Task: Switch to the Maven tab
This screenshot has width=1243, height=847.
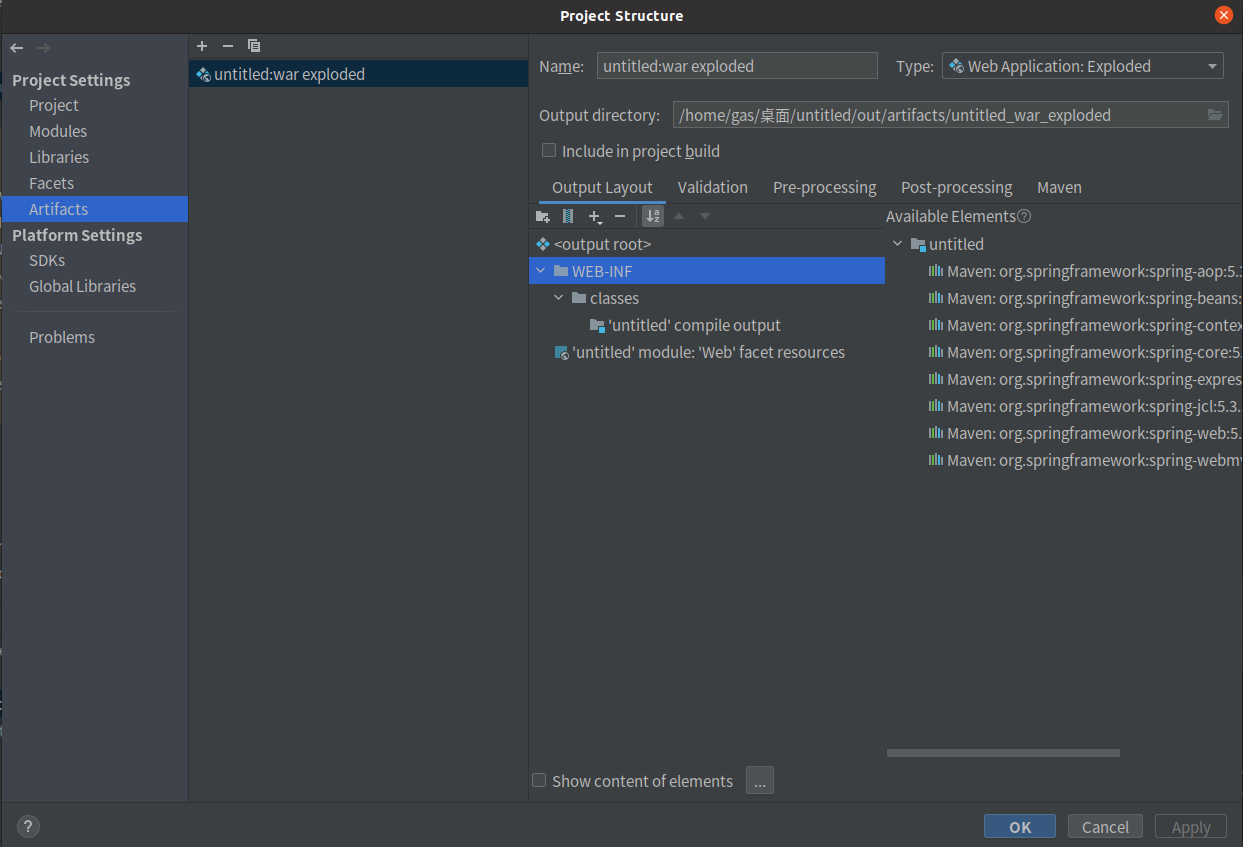Action: point(1059,187)
